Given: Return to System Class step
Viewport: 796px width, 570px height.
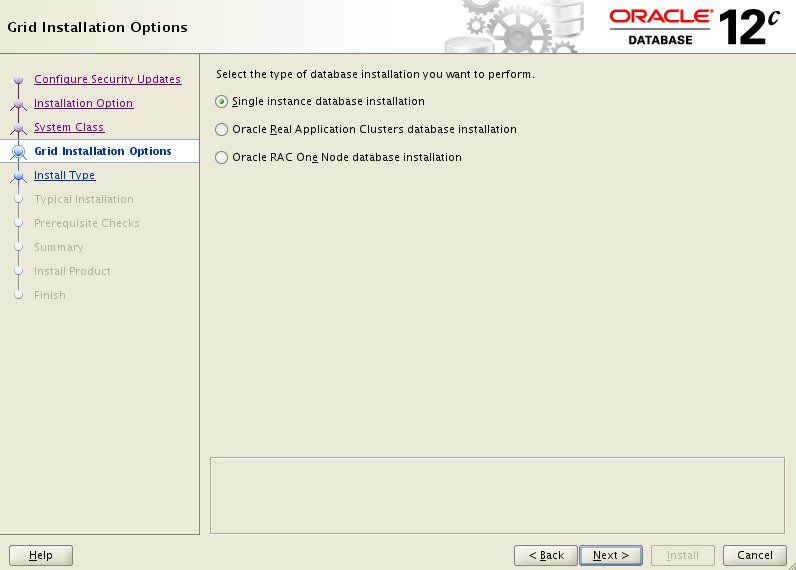Looking at the screenshot, I should coord(69,127).
